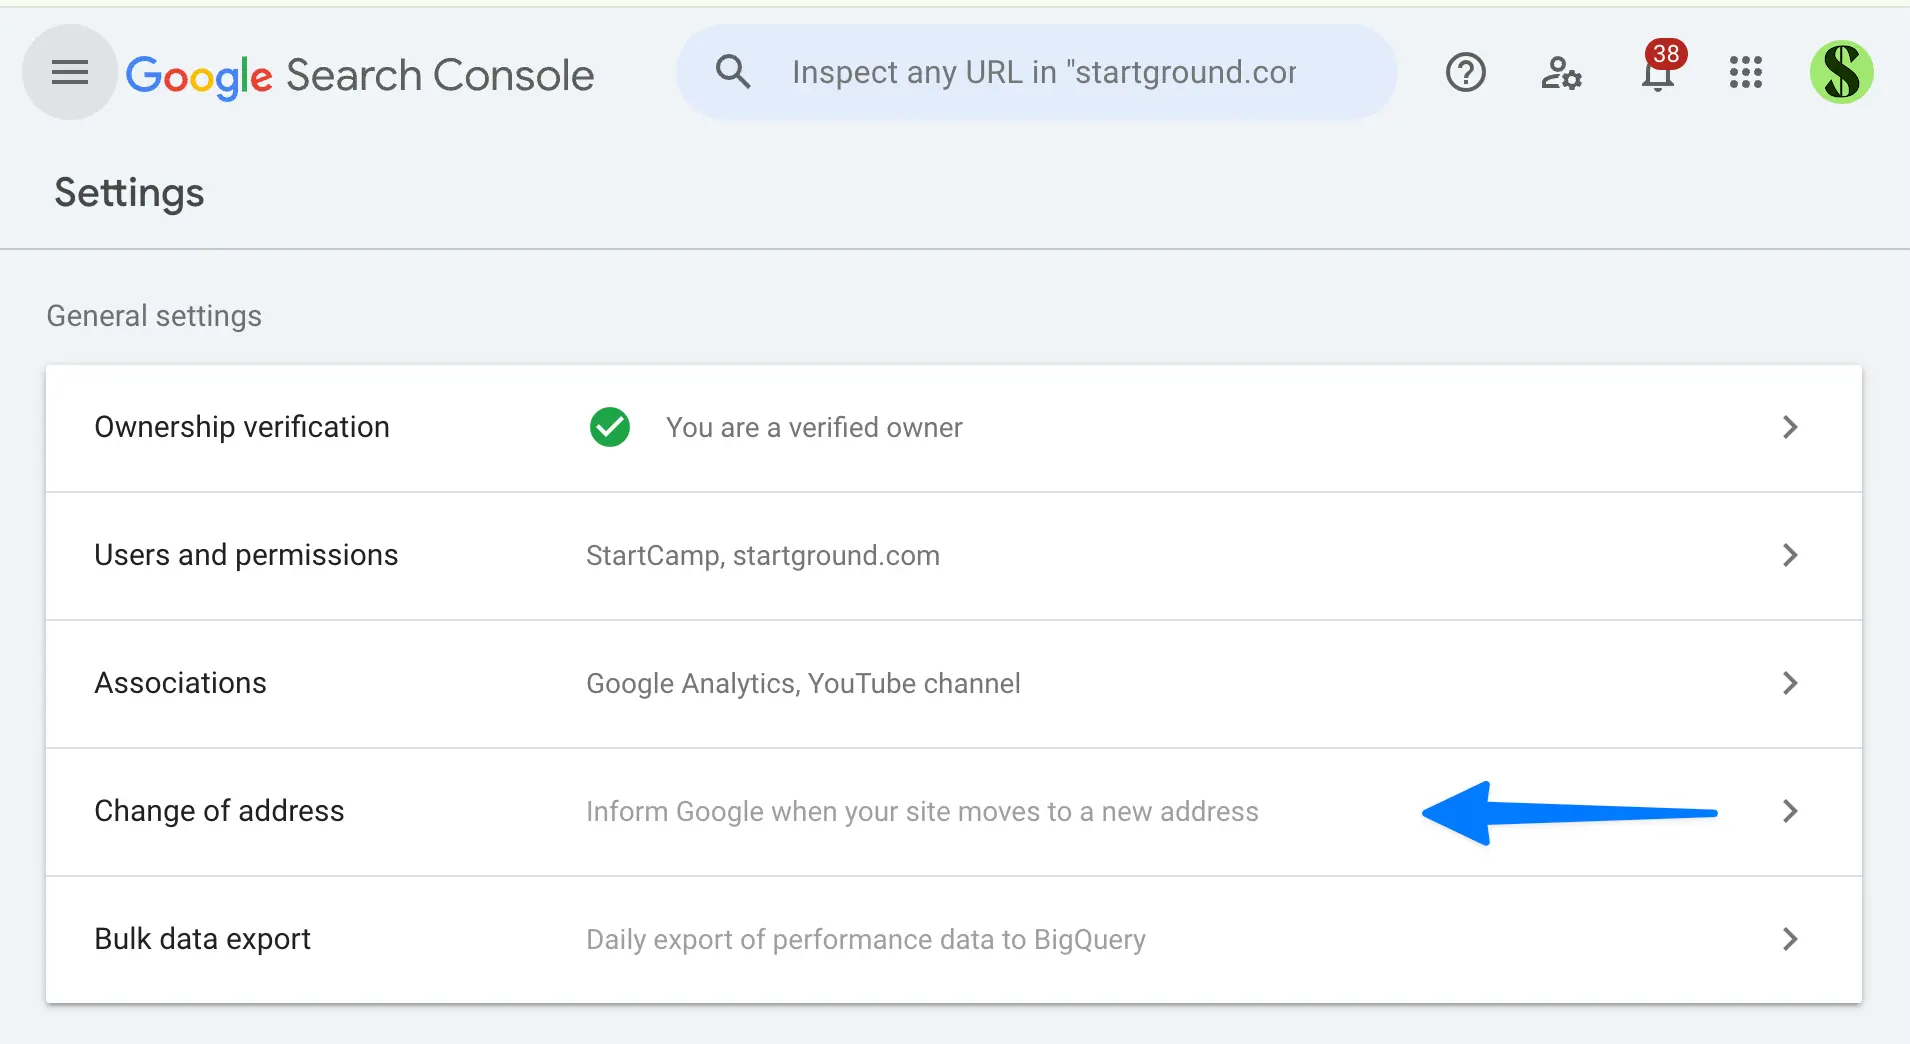Screen dimensions: 1910x1044
Task: Open the Change of address setting
Action: [954, 812]
